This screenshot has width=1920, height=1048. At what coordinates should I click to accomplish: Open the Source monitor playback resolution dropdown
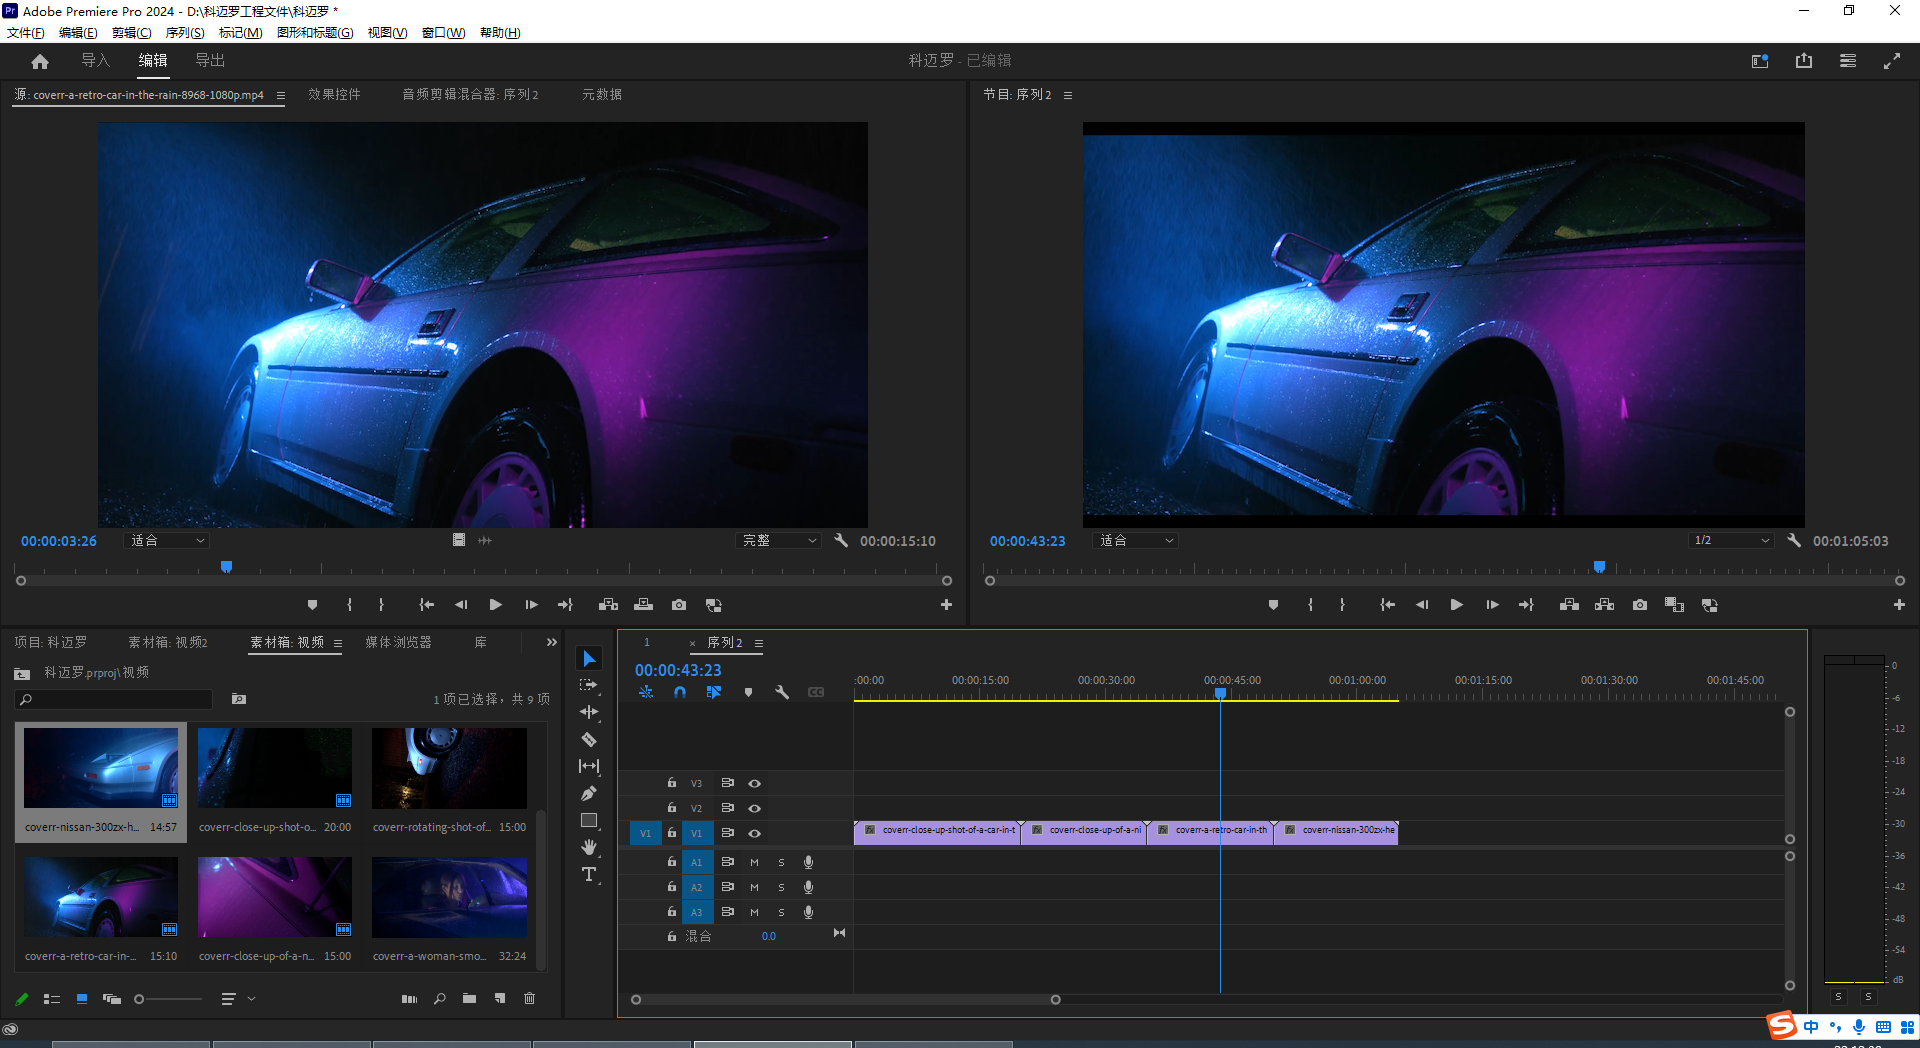(779, 541)
